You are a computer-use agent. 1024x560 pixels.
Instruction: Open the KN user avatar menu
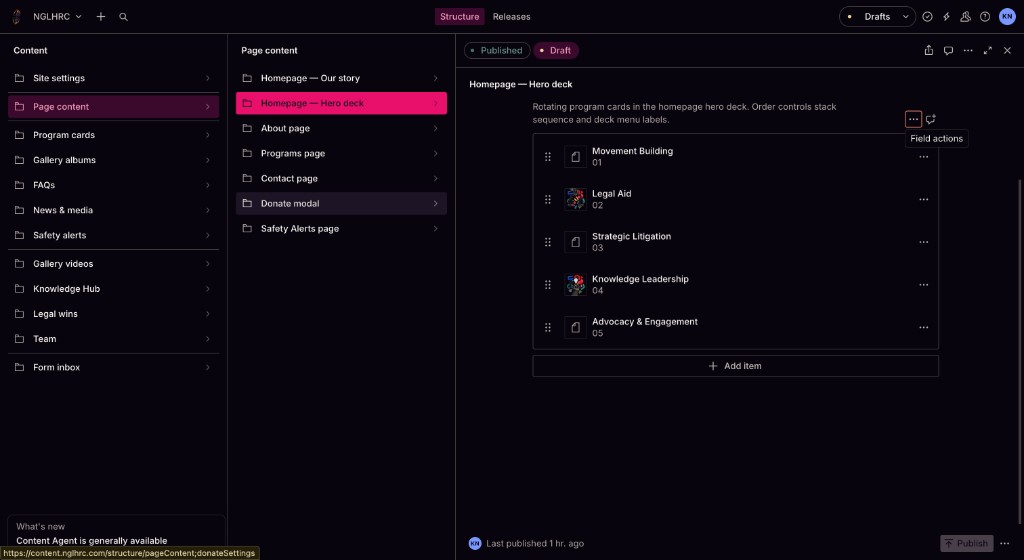(1007, 17)
